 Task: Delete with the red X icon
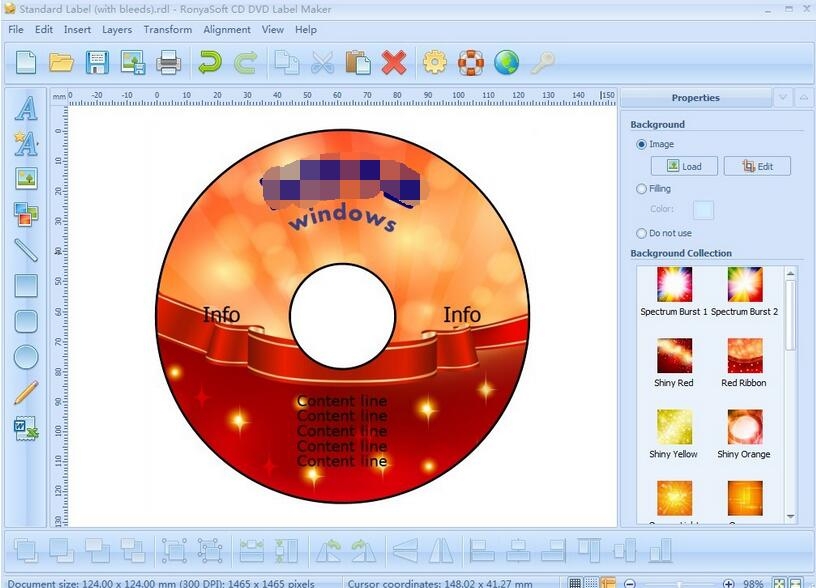pyautogui.click(x=394, y=63)
